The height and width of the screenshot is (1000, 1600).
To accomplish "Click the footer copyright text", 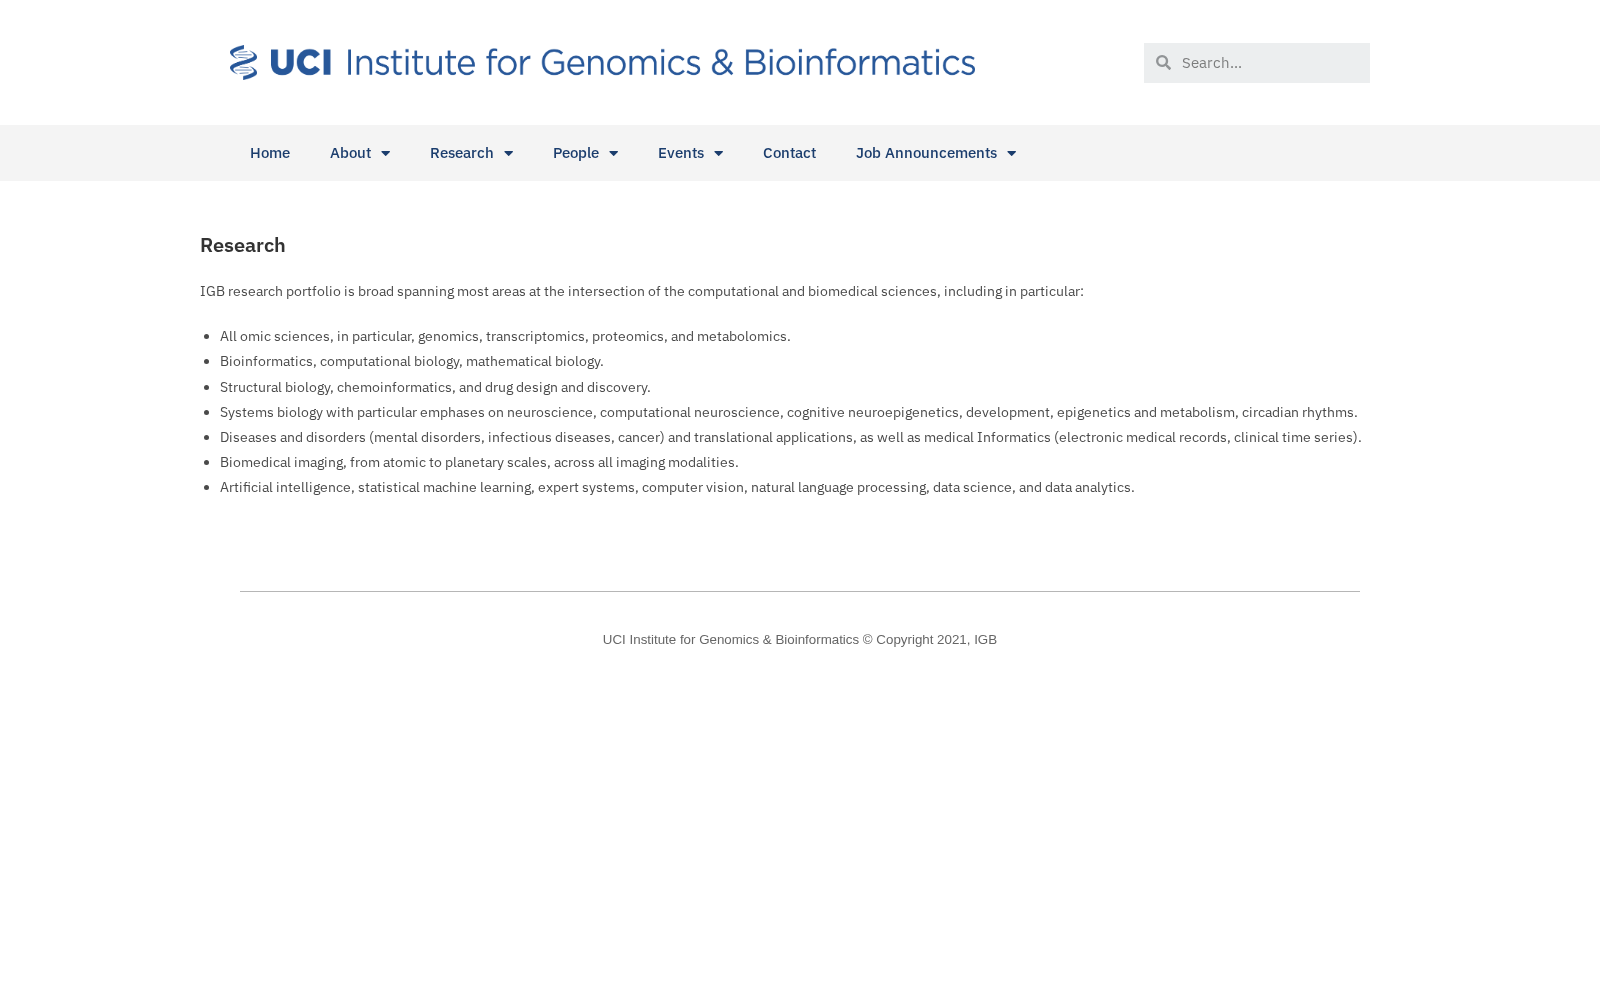I will point(799,640).
